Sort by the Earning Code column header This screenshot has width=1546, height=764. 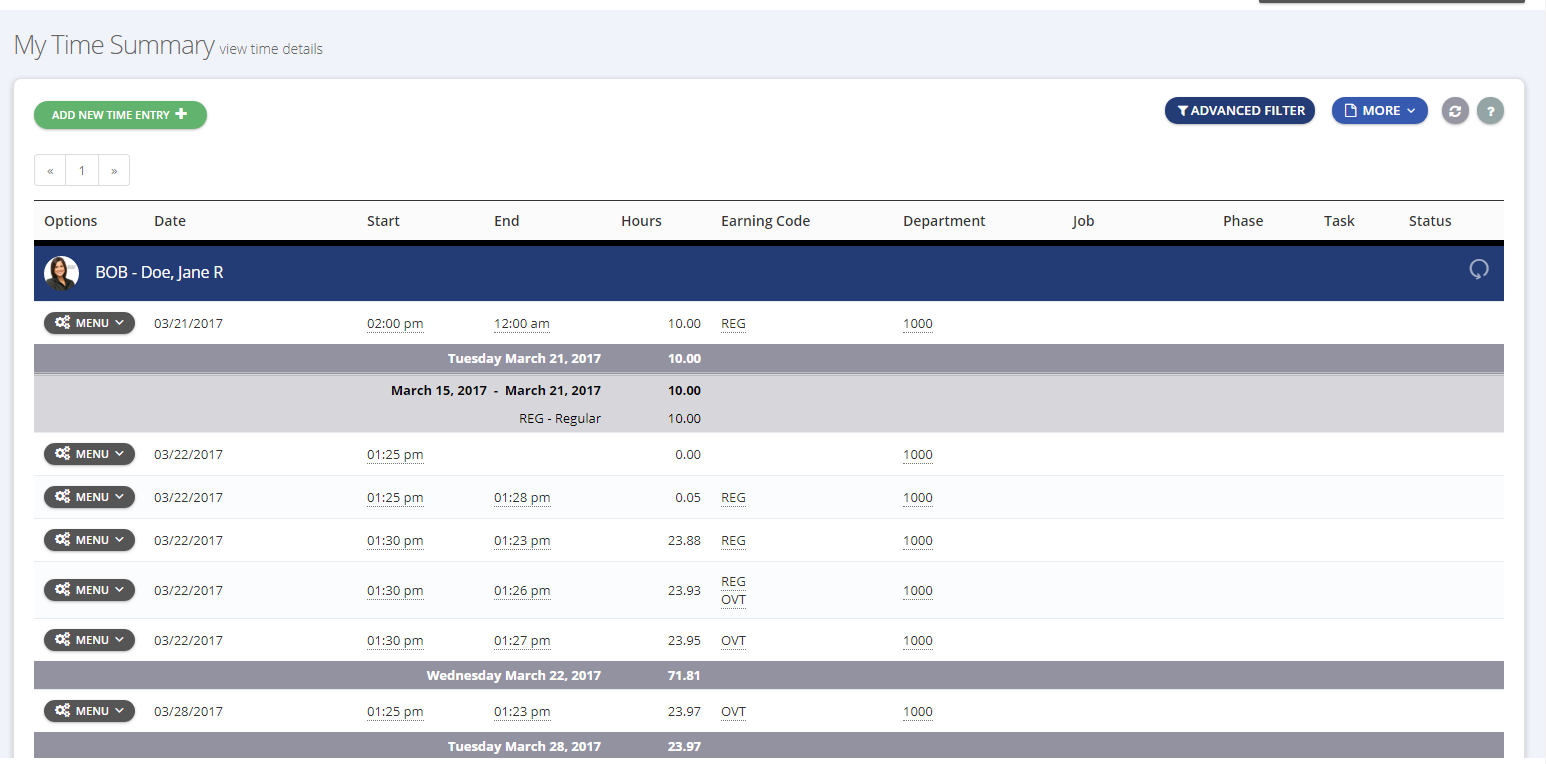coord(765,221)
